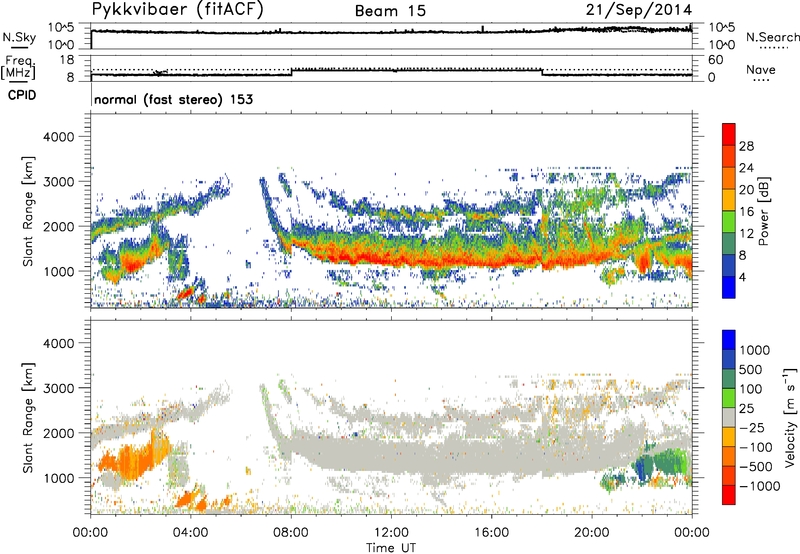The image size is (800, 554).
Task: Click the '4' tick on the Power colorbar
Action: click(x=742, y=277)
